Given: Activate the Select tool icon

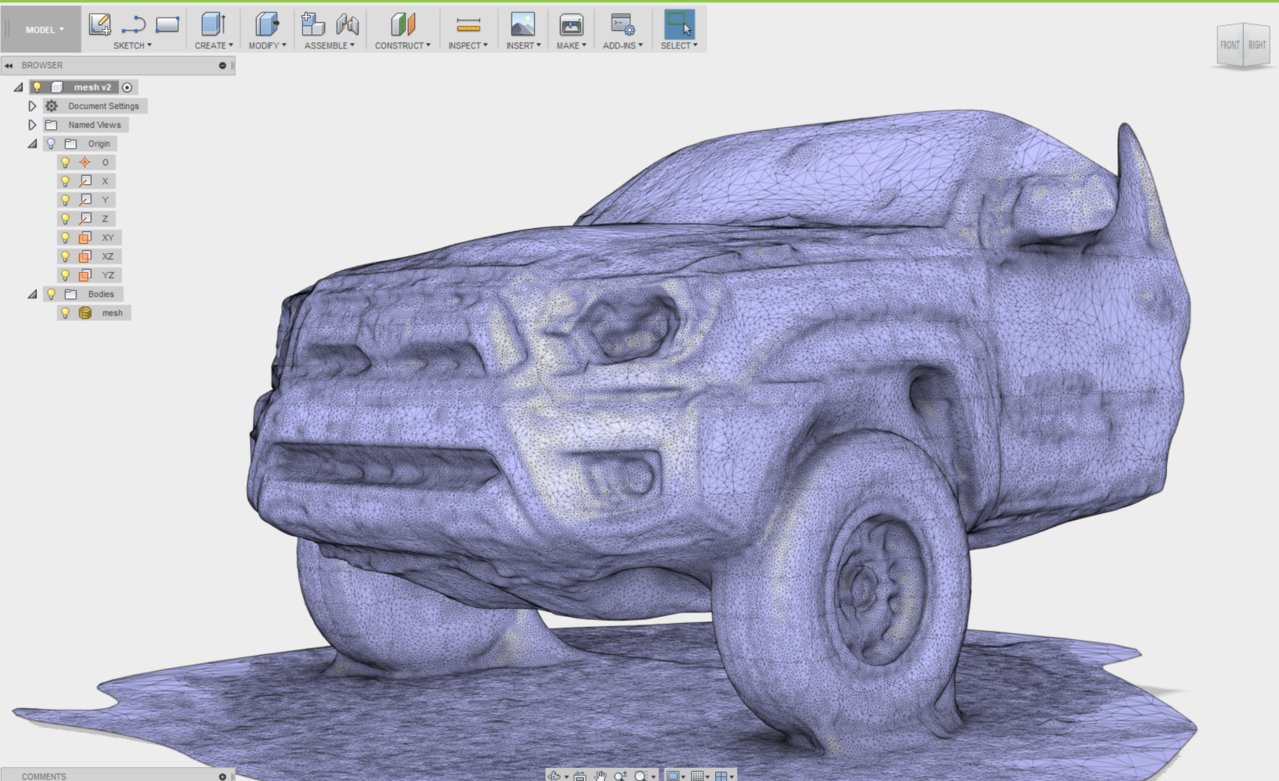Looking at the screenshot, I should (x=680, y=24).
